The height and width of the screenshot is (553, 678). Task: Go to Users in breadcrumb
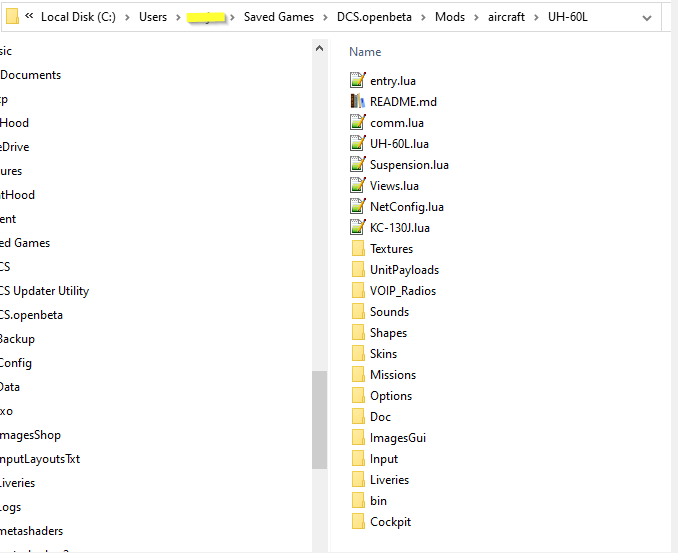[x=153, y=17]
